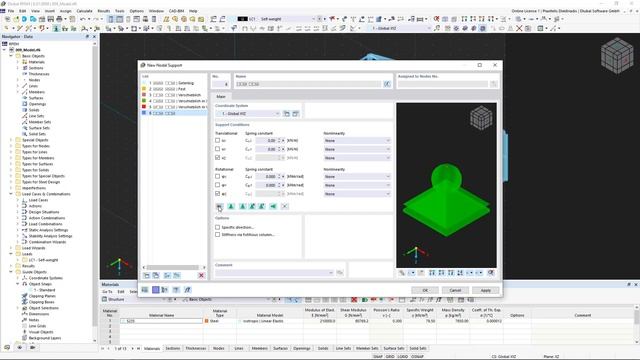
Task: Click the yellow swatch of list item 2
Action: tap(144, 89)
